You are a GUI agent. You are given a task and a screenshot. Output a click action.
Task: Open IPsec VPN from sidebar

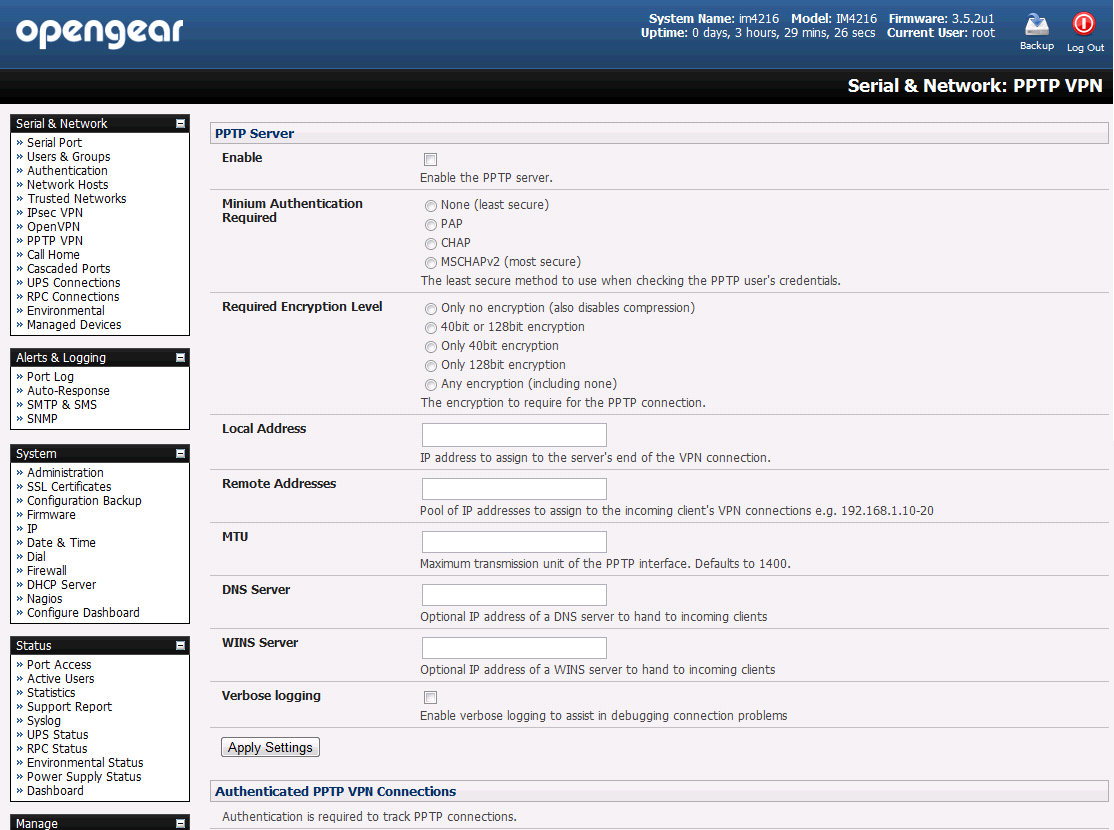point(55,212)
